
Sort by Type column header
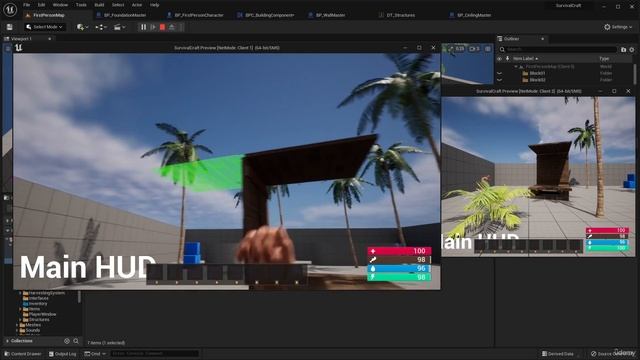(604, 58)
